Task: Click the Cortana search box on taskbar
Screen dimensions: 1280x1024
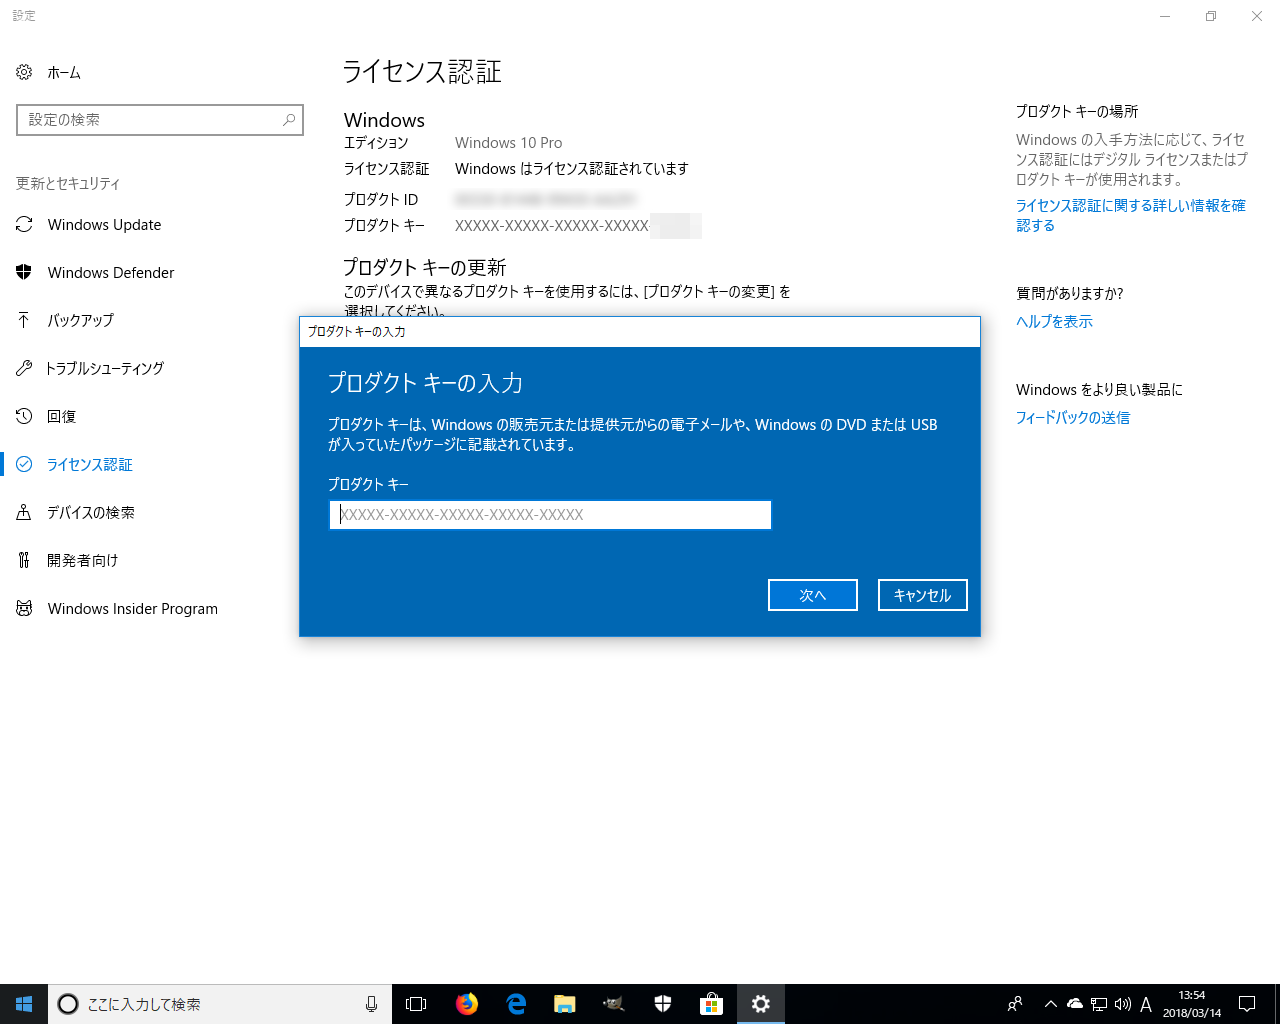Action: [x=220, y=1004]
